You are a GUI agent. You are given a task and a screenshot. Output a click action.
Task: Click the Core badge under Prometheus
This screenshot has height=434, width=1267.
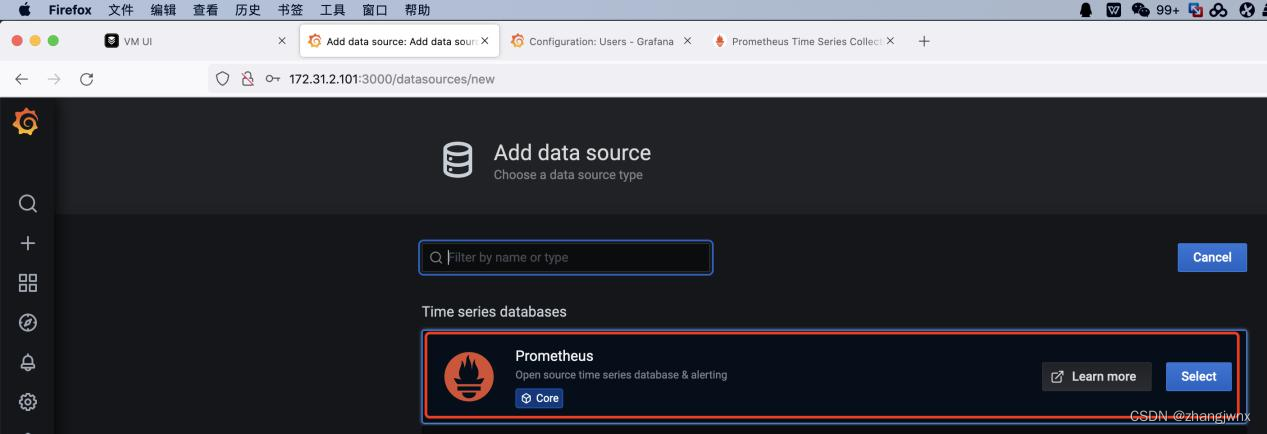539,398
